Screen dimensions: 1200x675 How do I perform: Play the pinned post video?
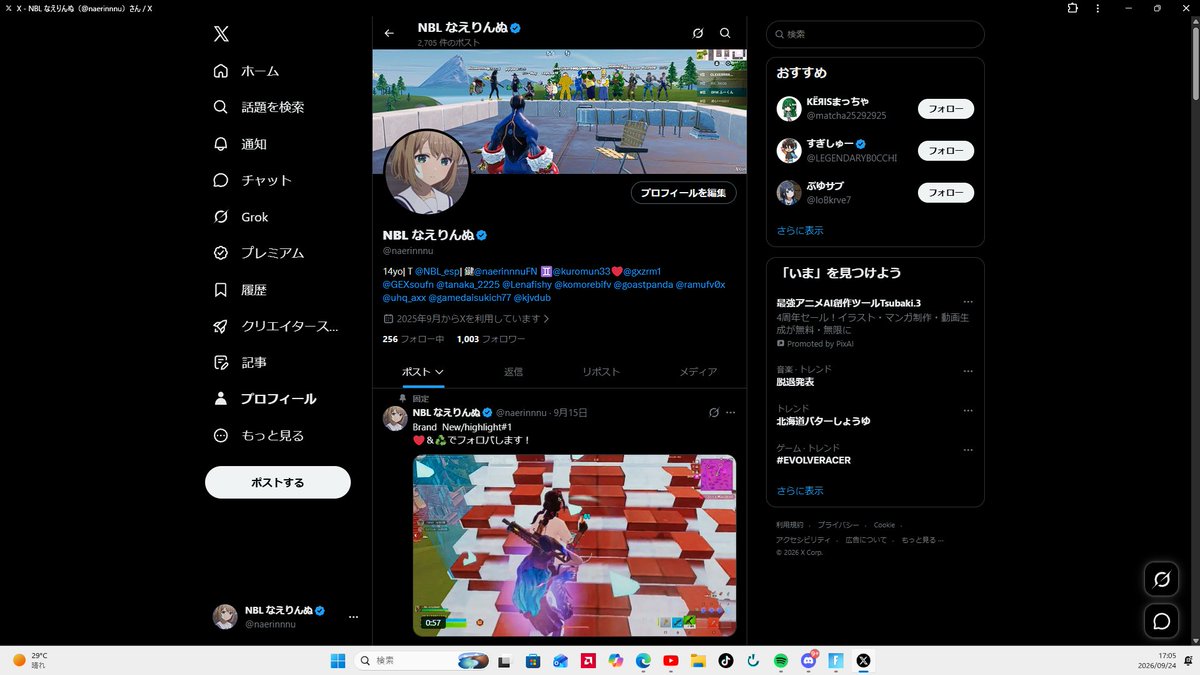[574, 546]
